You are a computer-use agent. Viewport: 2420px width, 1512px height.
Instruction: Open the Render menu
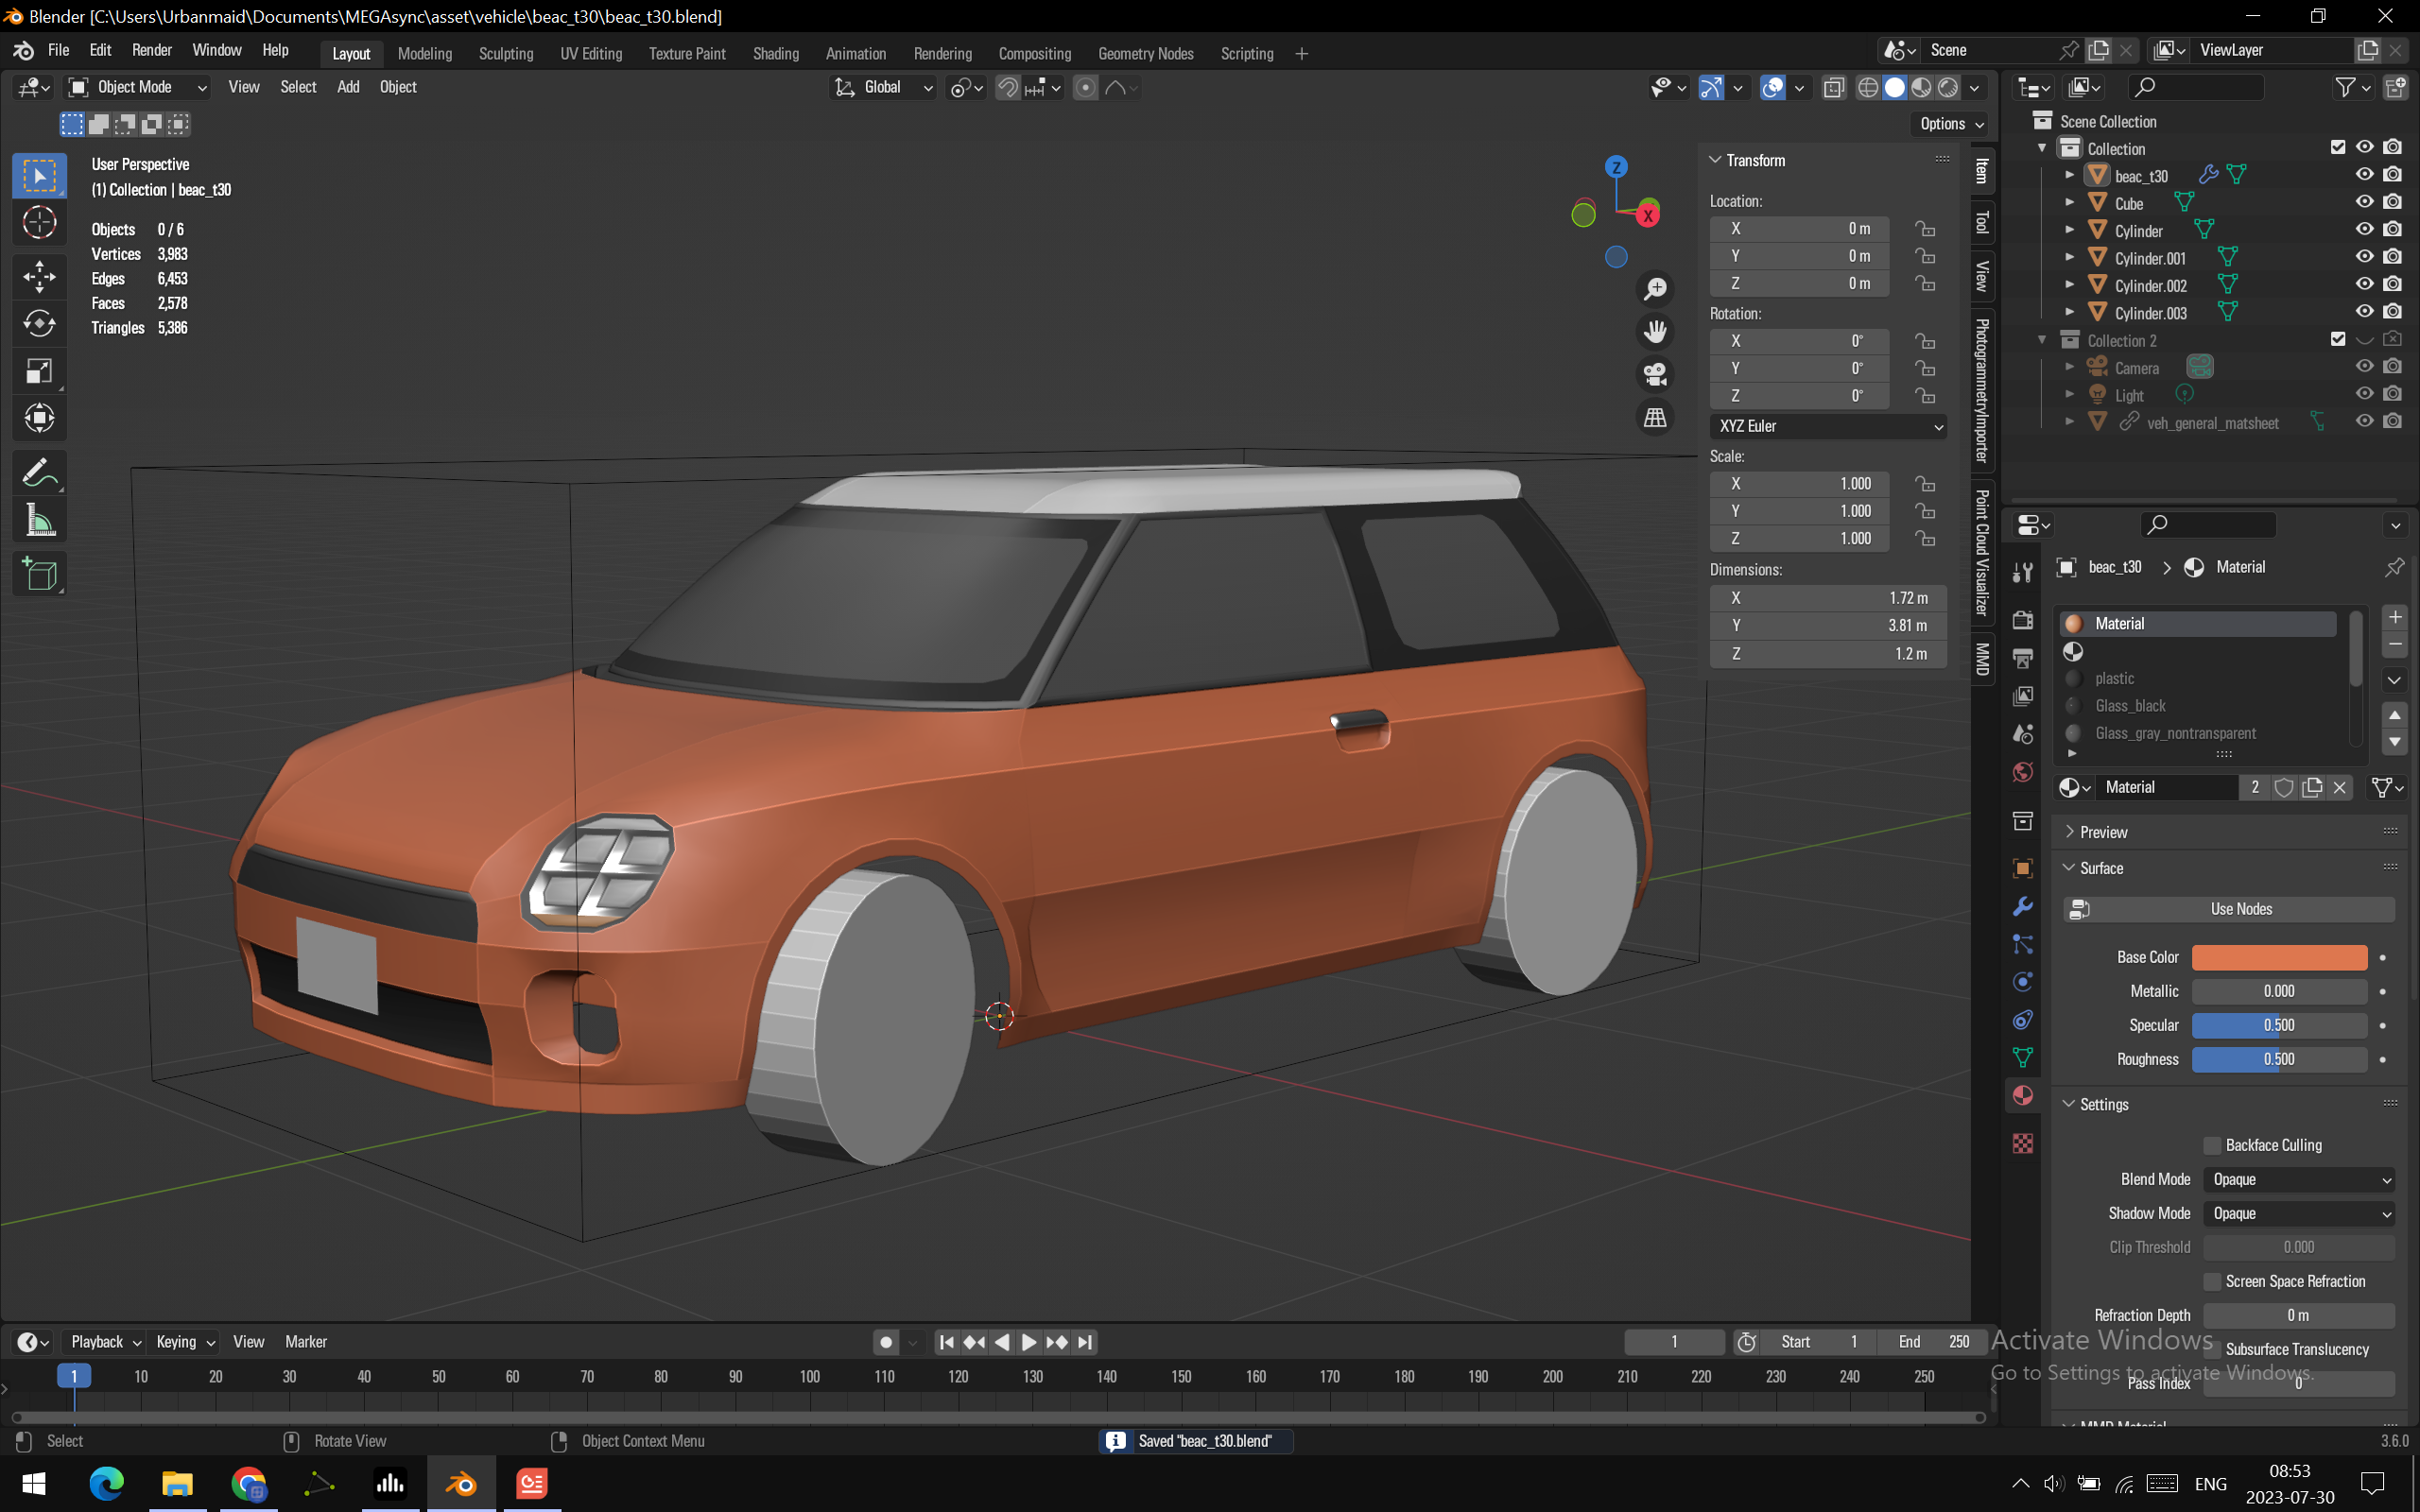pos(151,50)
